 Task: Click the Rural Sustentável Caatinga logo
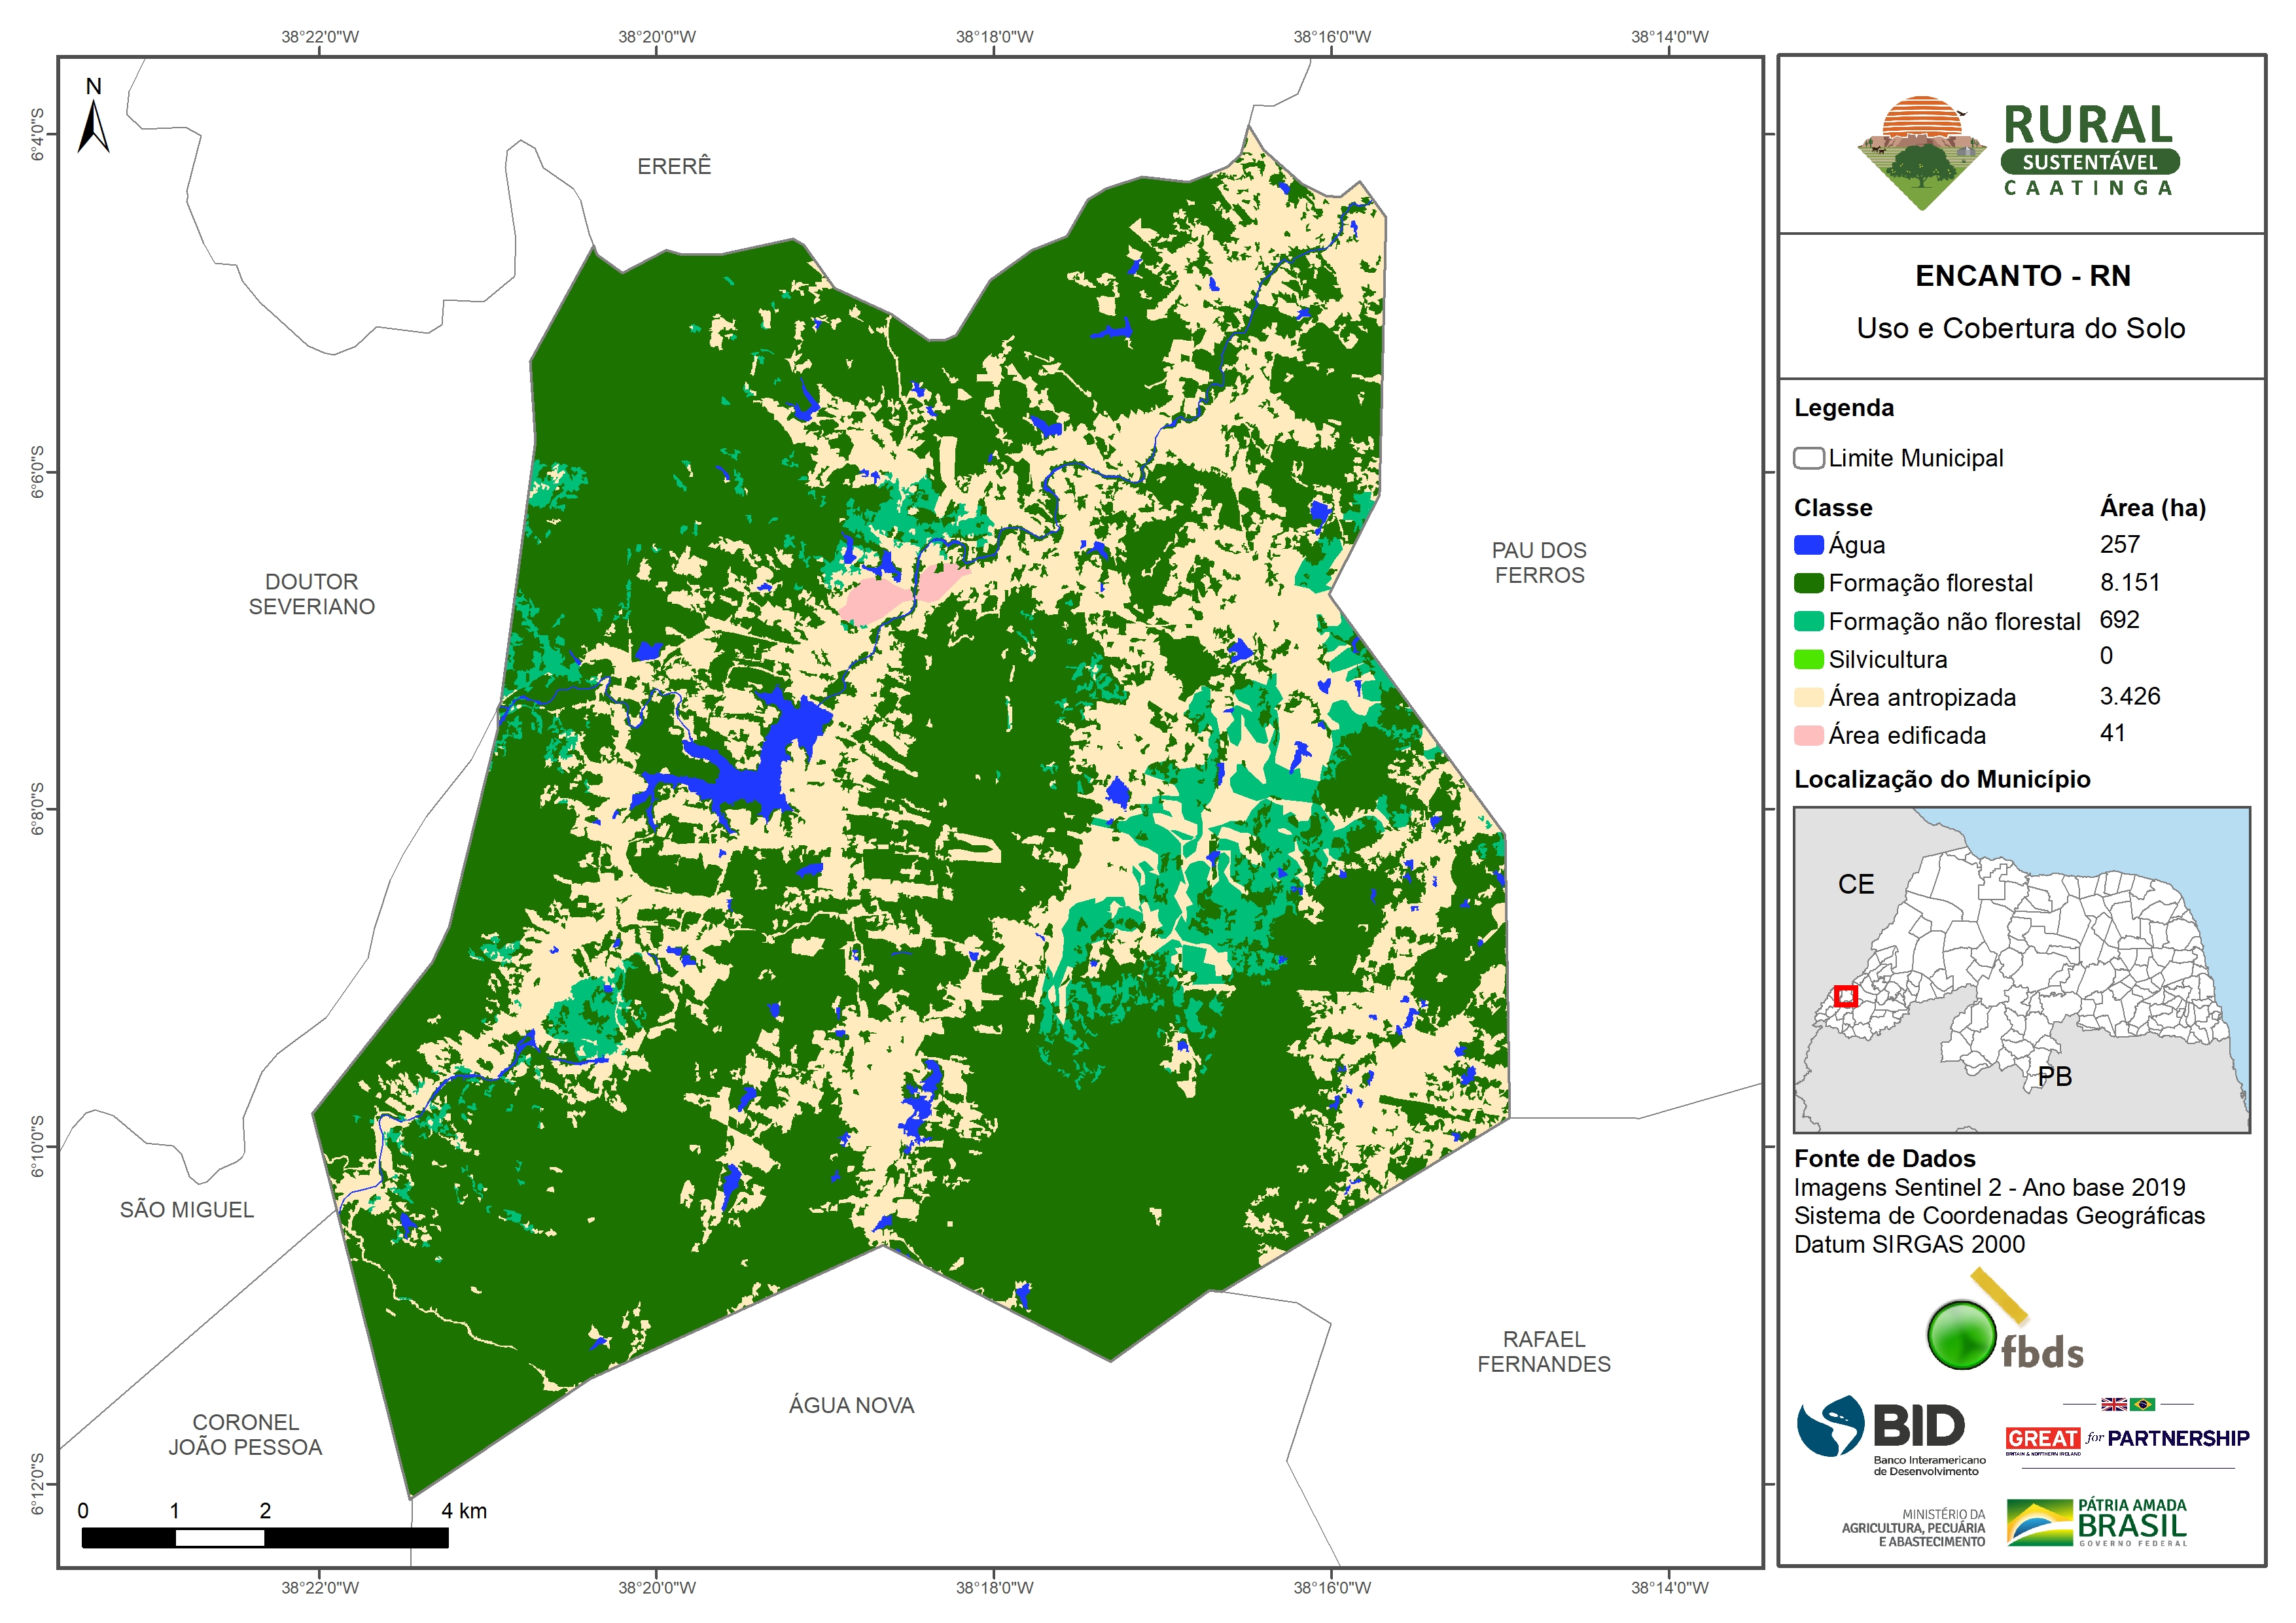click(x=2018, y=152)
